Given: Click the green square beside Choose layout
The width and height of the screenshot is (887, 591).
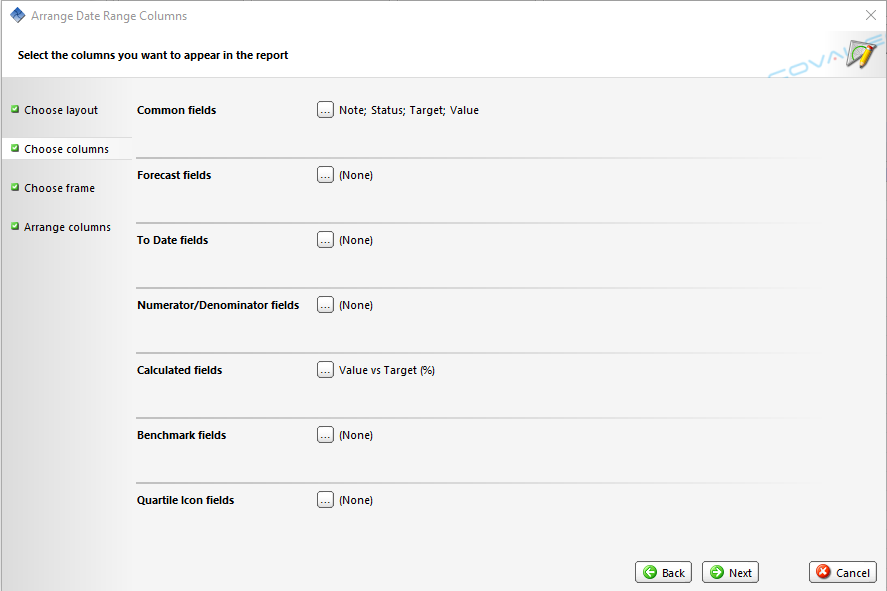Looking at the screenshot, I should [x=15, y=109].
